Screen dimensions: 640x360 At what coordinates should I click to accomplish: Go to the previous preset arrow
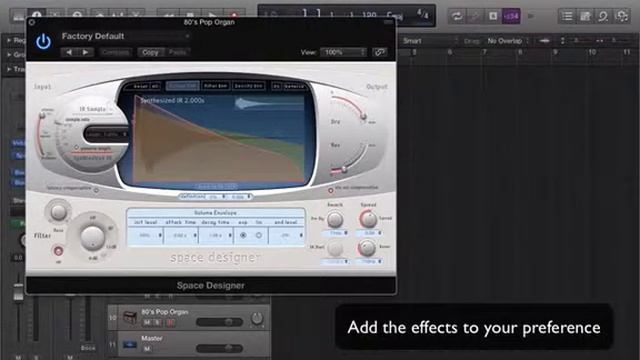69,52
